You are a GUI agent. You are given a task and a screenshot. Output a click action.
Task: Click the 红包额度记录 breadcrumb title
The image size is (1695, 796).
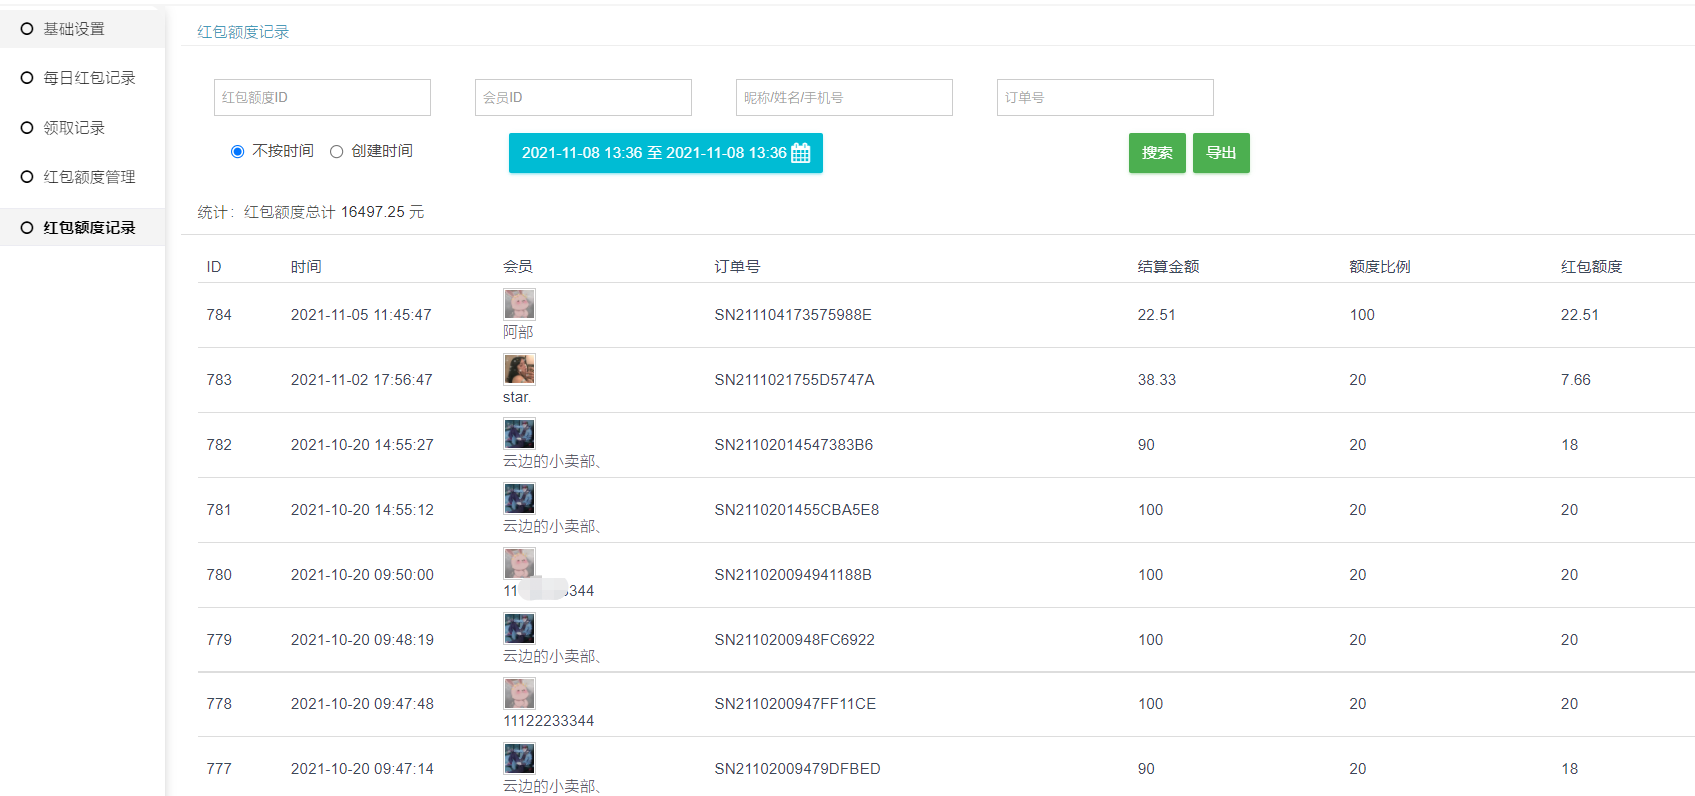coord(243,32)
